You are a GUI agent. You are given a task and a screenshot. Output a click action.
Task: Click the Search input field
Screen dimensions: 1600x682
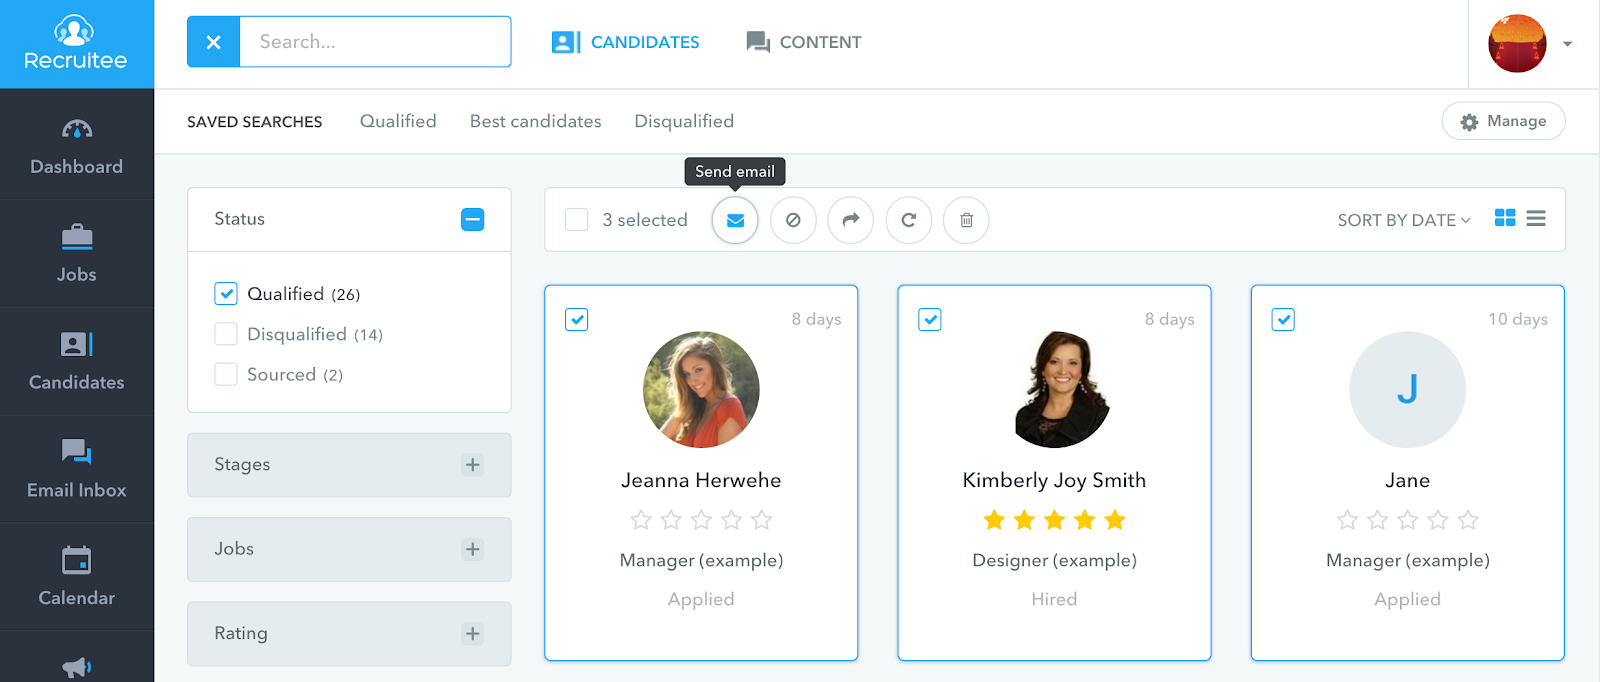coord(376,42)
